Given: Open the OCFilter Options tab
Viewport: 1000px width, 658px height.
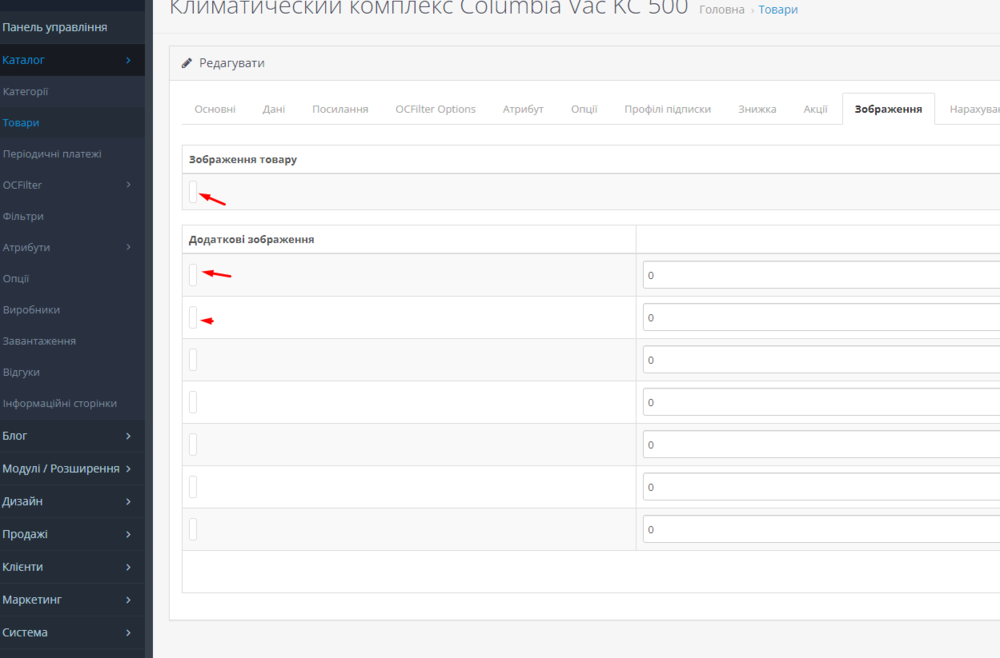Looking at the screenshot, I should (435, 109).
